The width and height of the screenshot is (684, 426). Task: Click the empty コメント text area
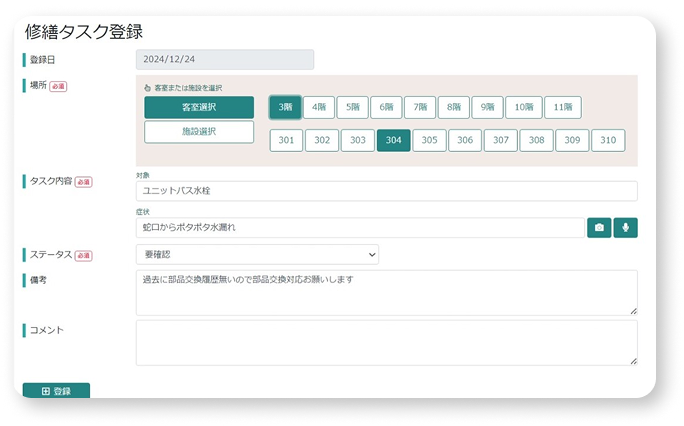click(386, 342)
